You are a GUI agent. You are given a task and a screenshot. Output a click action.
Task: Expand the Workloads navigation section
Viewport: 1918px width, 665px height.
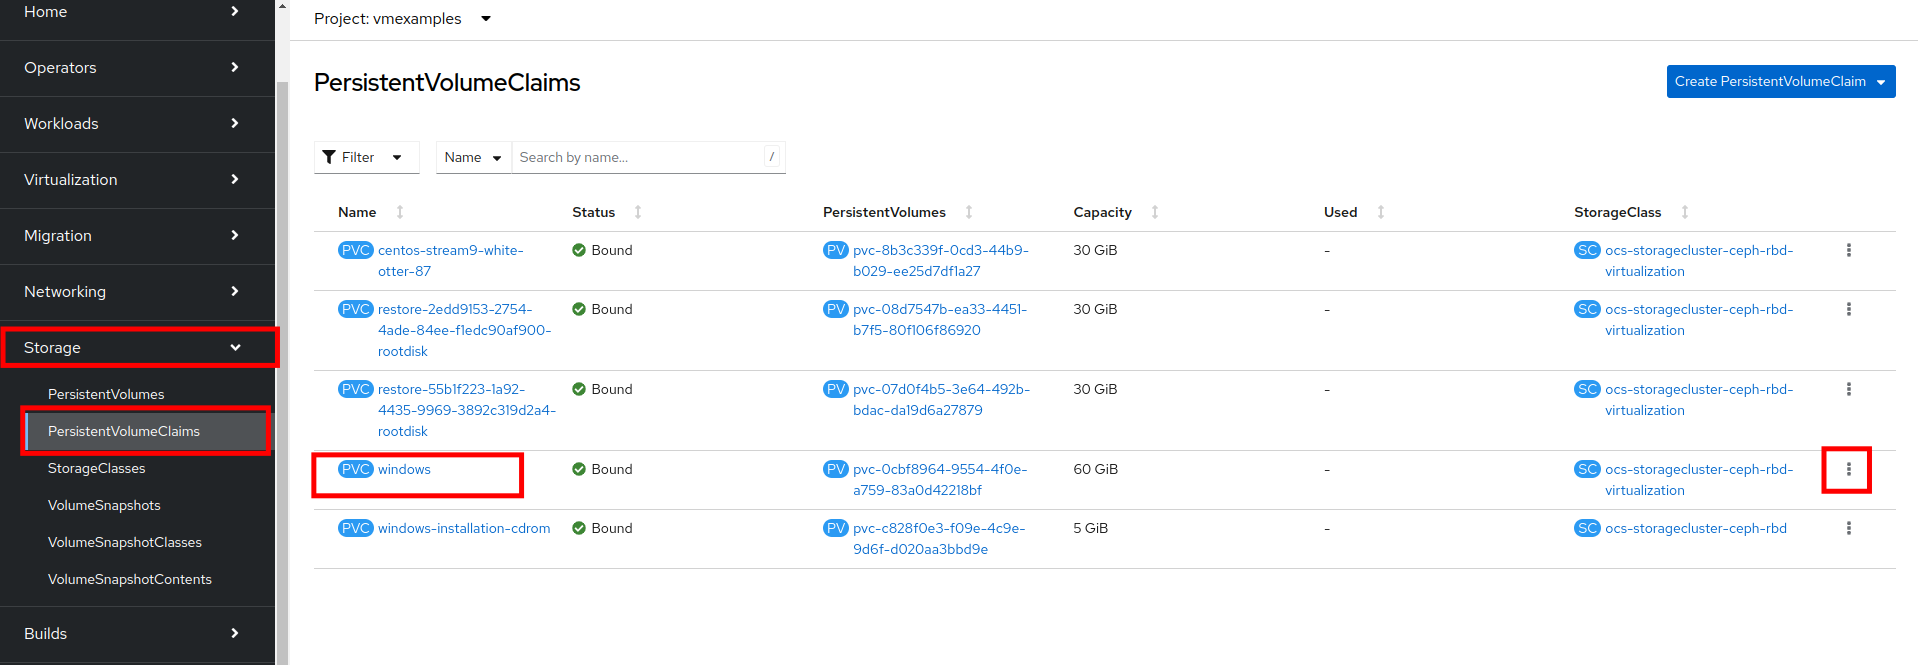137,124
